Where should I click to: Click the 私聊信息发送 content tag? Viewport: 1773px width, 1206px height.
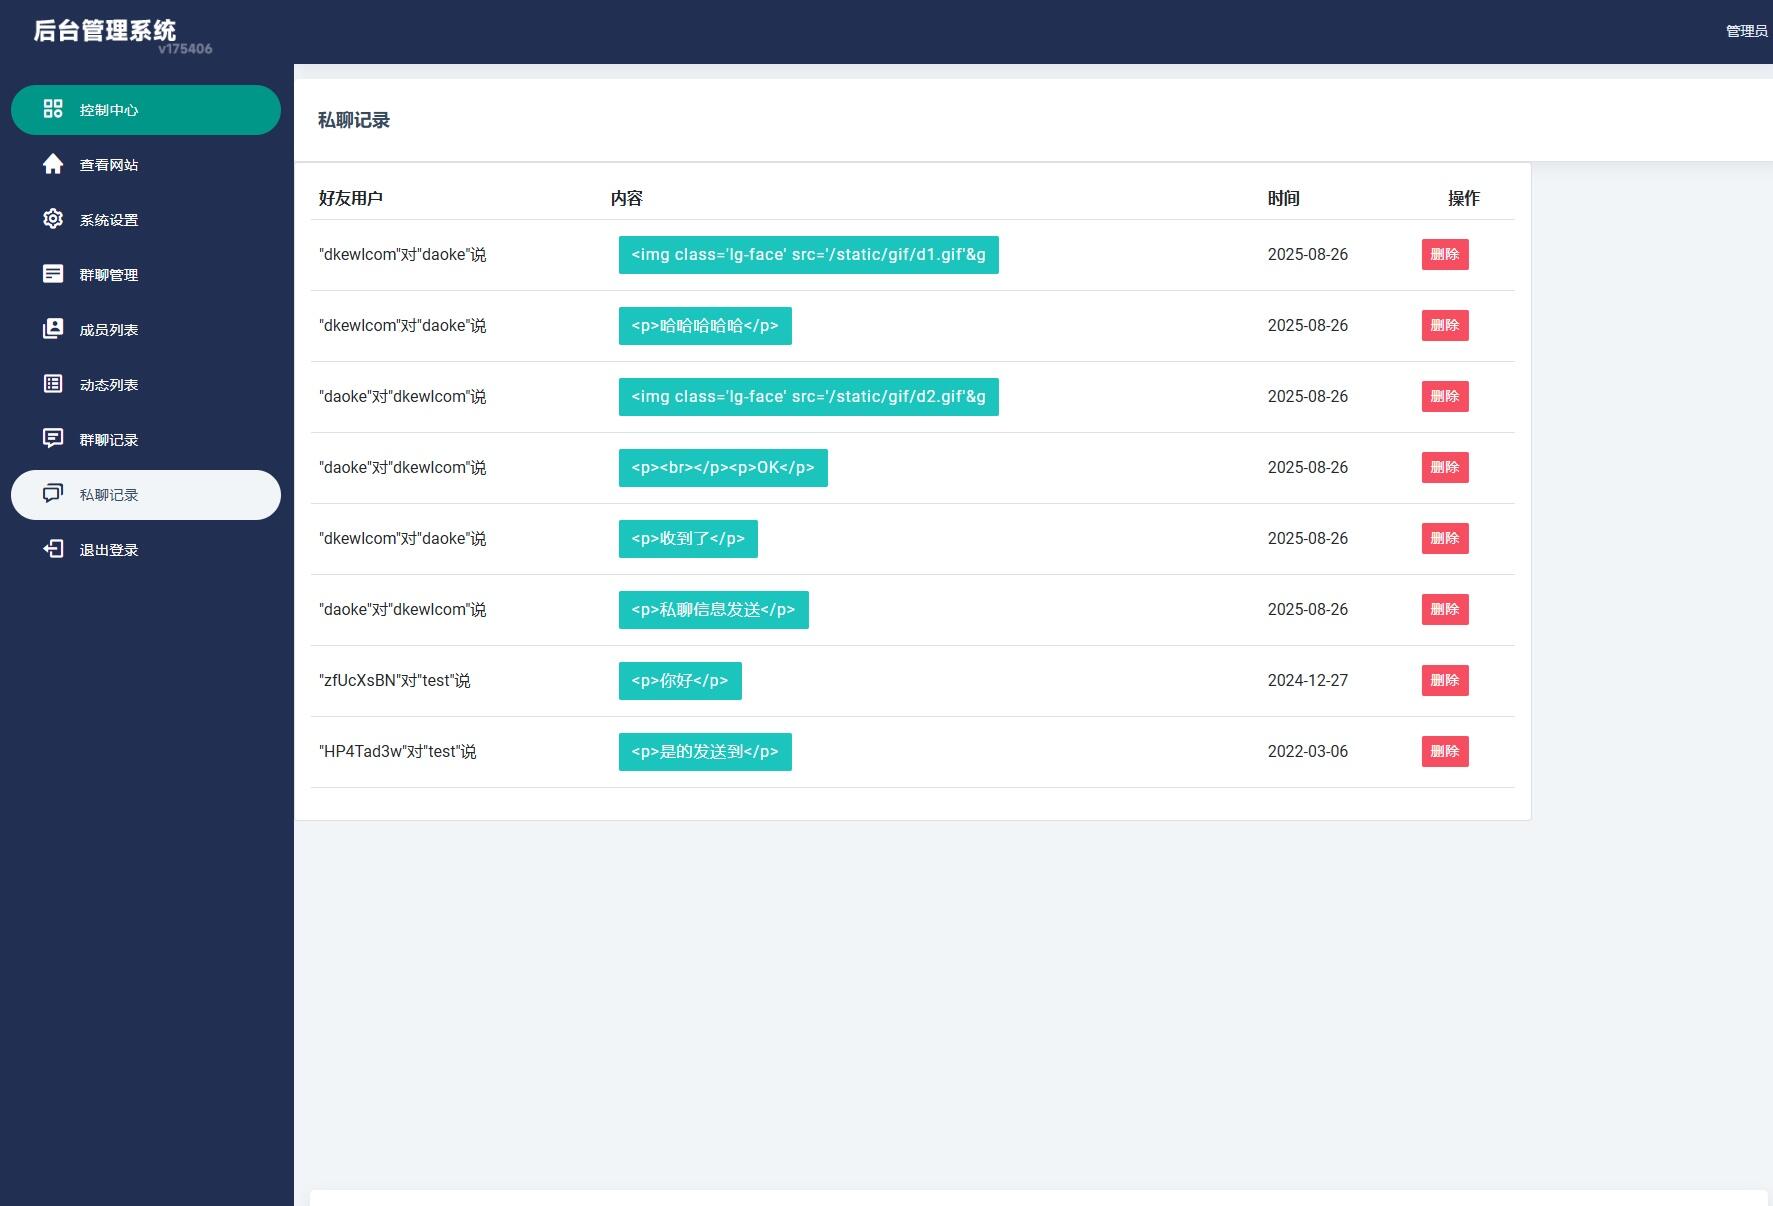[x=713, y=610]
